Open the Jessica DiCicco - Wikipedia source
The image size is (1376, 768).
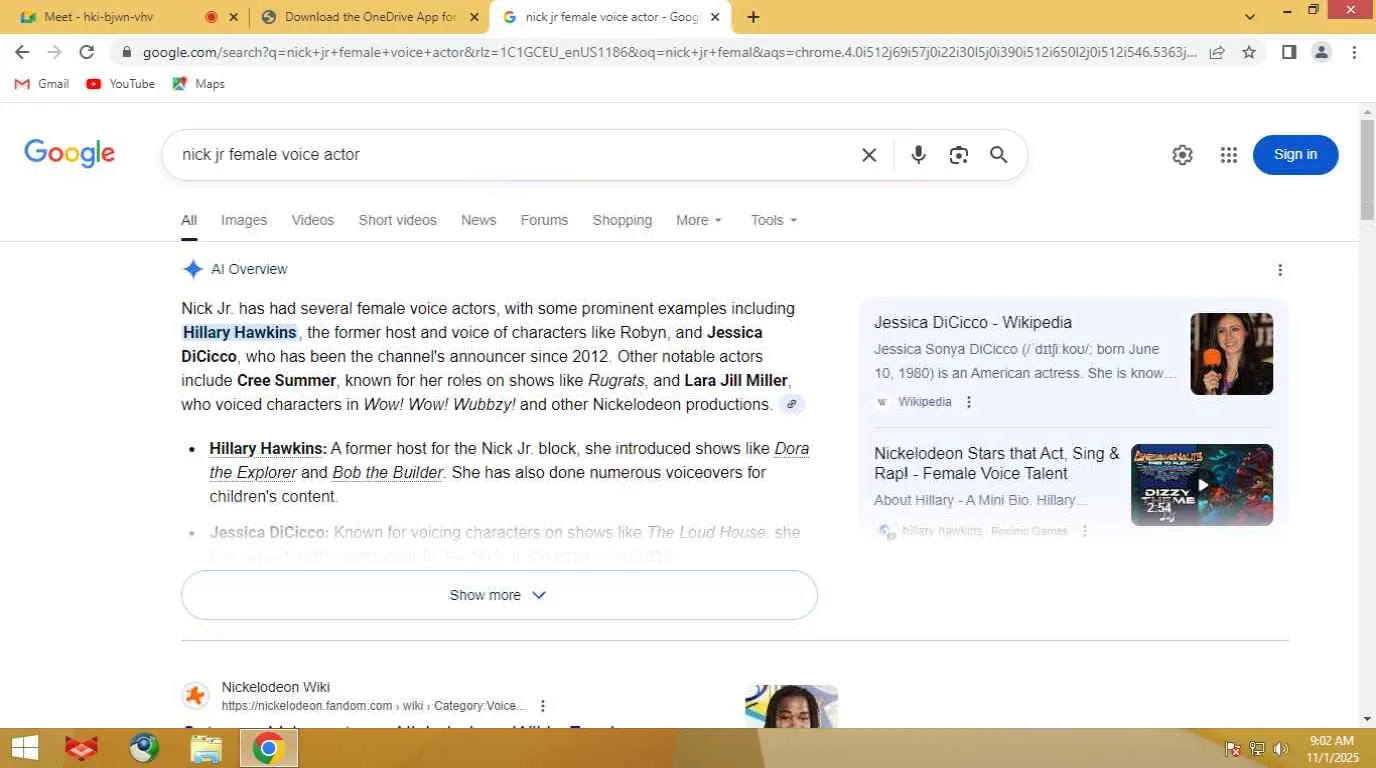[973, 322]
